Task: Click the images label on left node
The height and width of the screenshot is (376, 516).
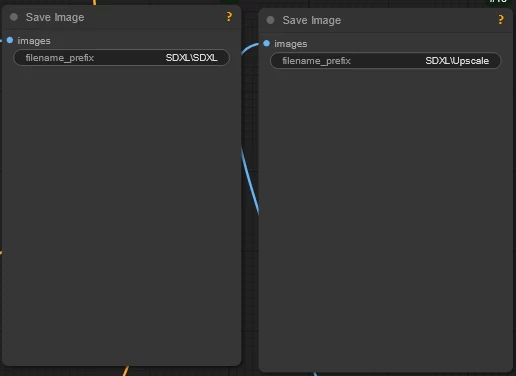Action: [x=34, y=41]
